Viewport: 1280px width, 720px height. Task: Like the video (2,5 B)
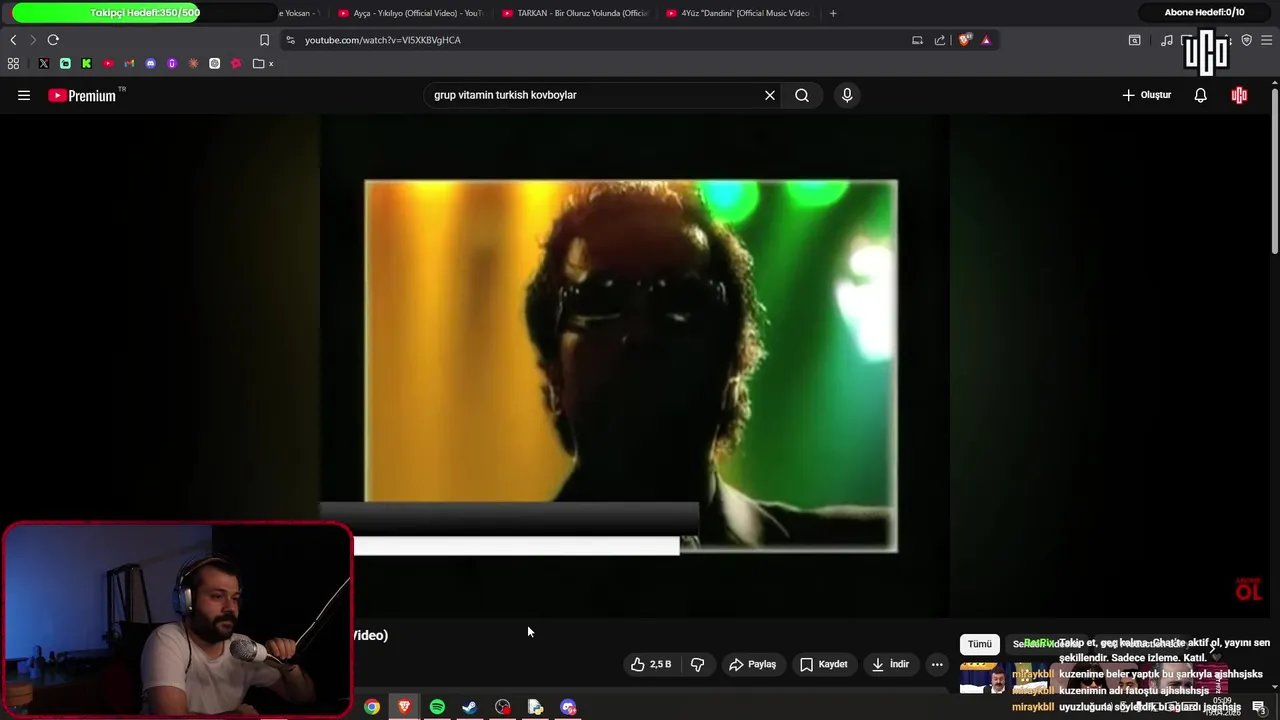click(x=650, y=664)
